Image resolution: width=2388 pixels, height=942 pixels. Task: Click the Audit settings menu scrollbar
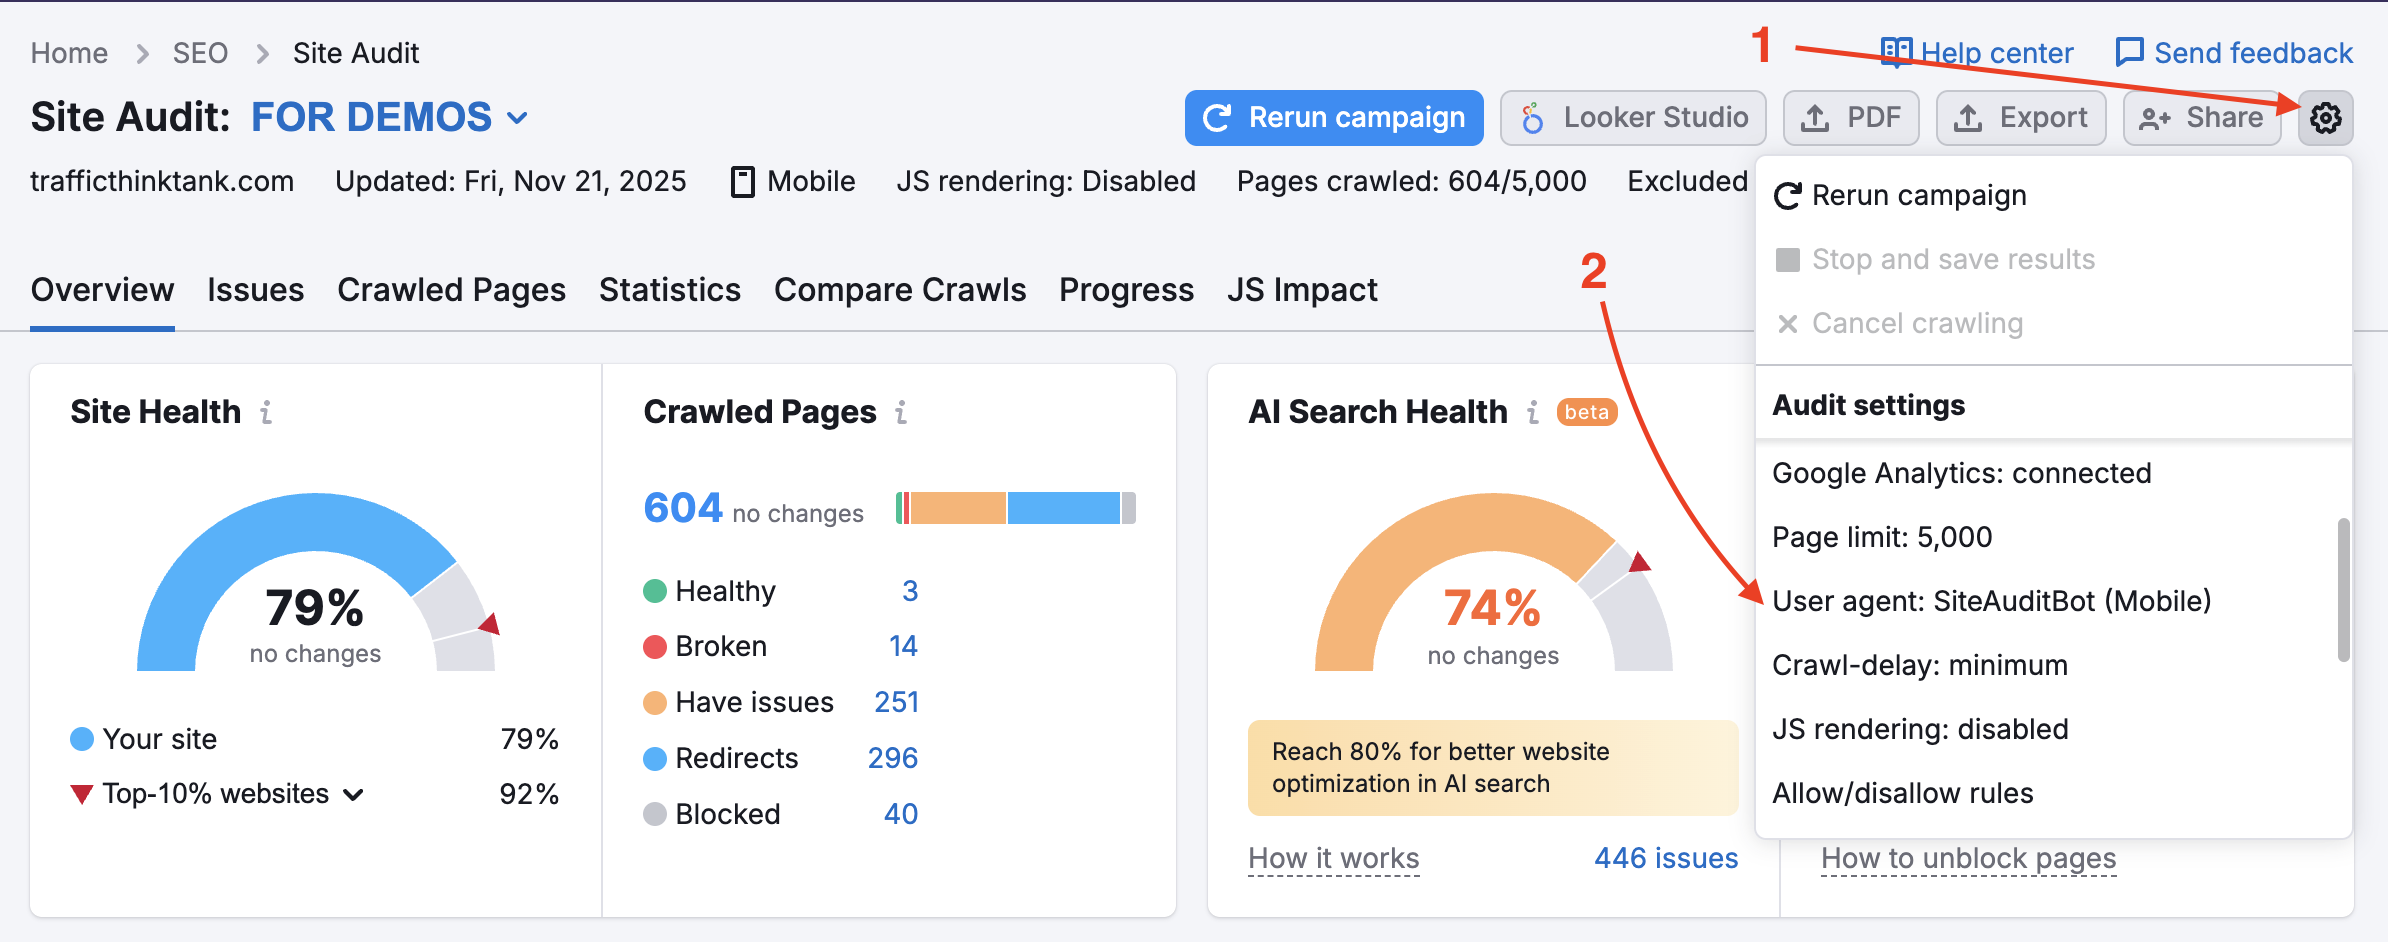pos(2343,590)
